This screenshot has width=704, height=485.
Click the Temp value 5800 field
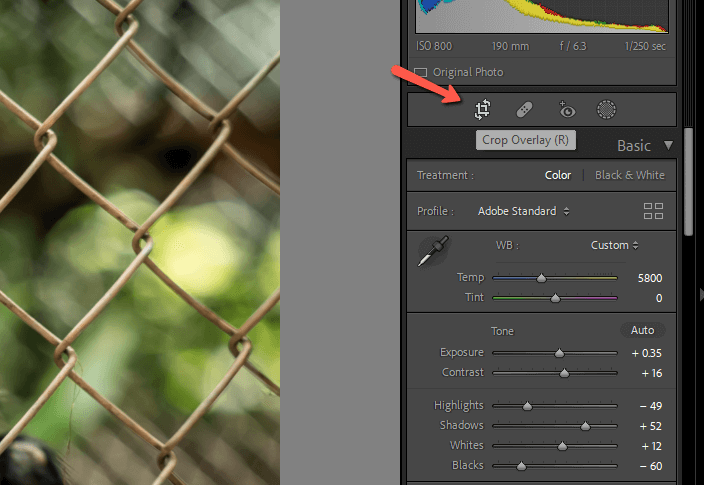coord(650,278)
